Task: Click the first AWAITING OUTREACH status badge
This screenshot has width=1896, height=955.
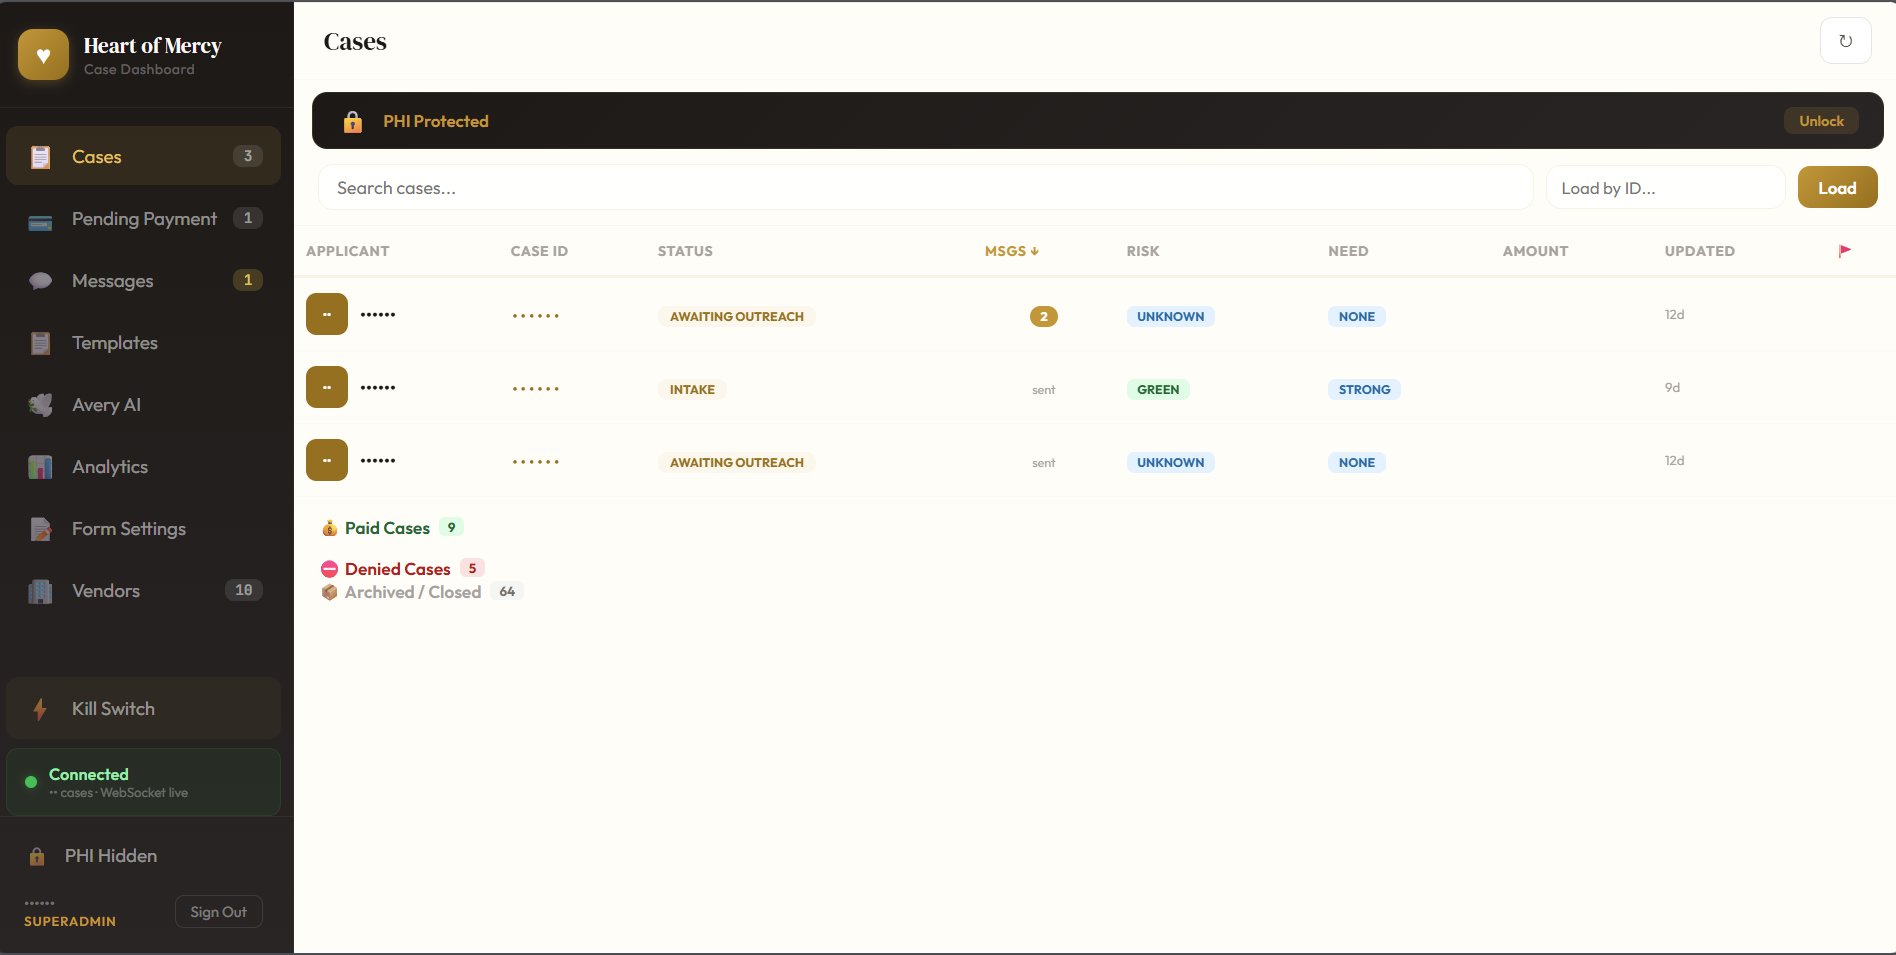Action: [x=736, y=317]
